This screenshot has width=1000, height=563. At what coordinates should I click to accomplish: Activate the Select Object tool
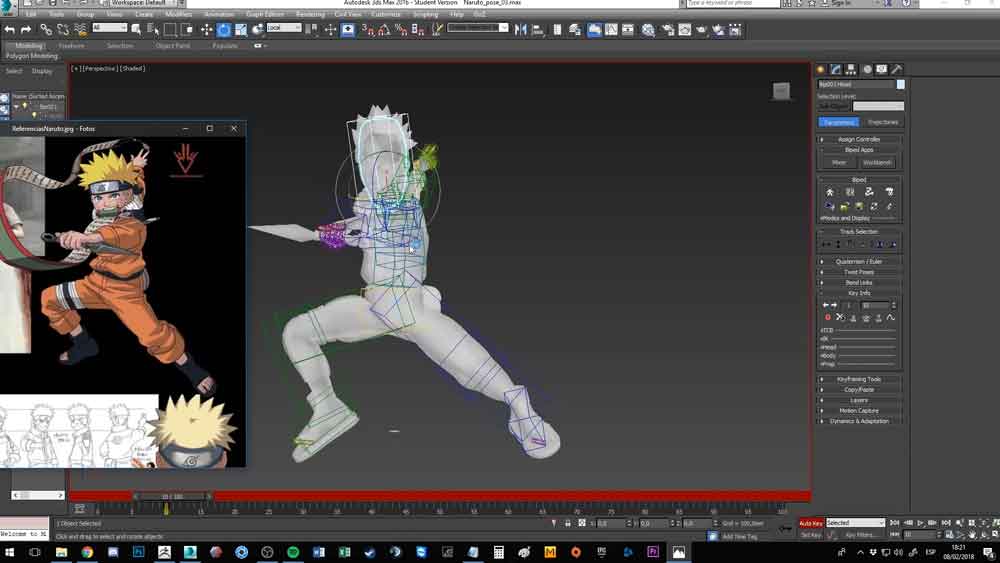136,29
